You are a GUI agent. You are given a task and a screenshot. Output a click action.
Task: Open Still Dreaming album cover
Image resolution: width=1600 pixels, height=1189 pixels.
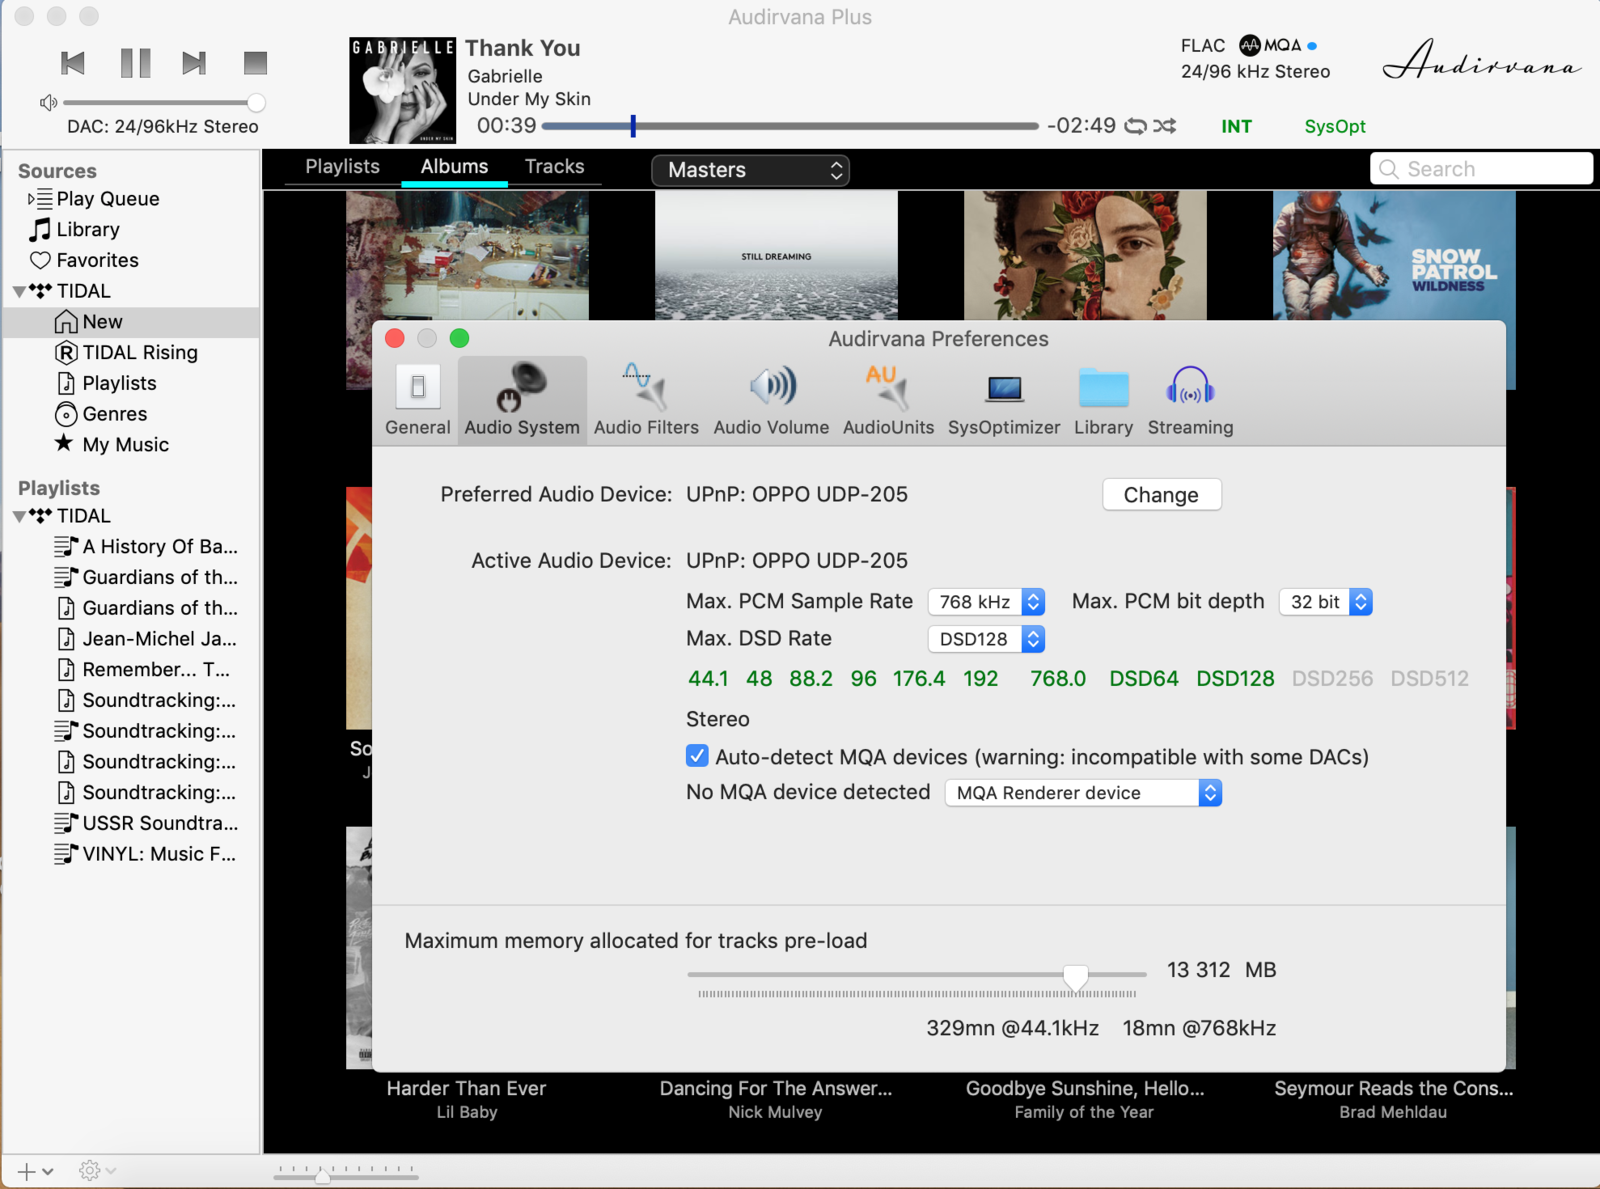click(x=776, y=255)
